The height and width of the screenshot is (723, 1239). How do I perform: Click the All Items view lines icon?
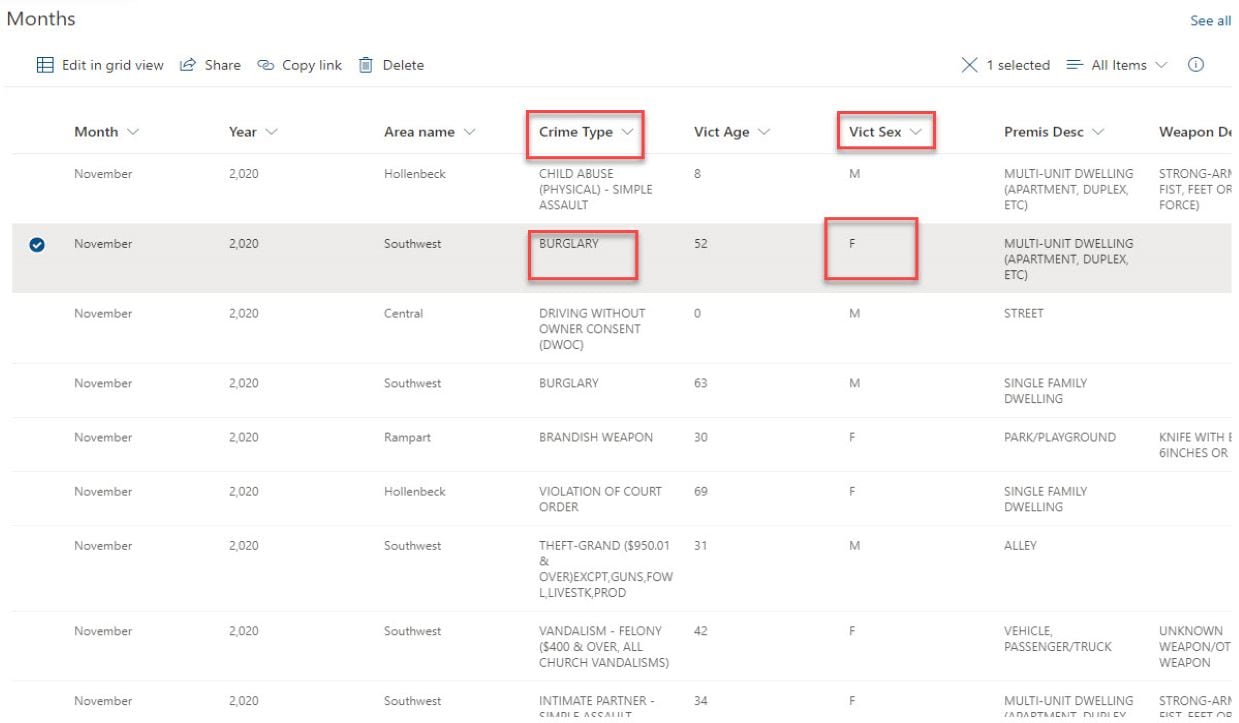point(1075,65)
